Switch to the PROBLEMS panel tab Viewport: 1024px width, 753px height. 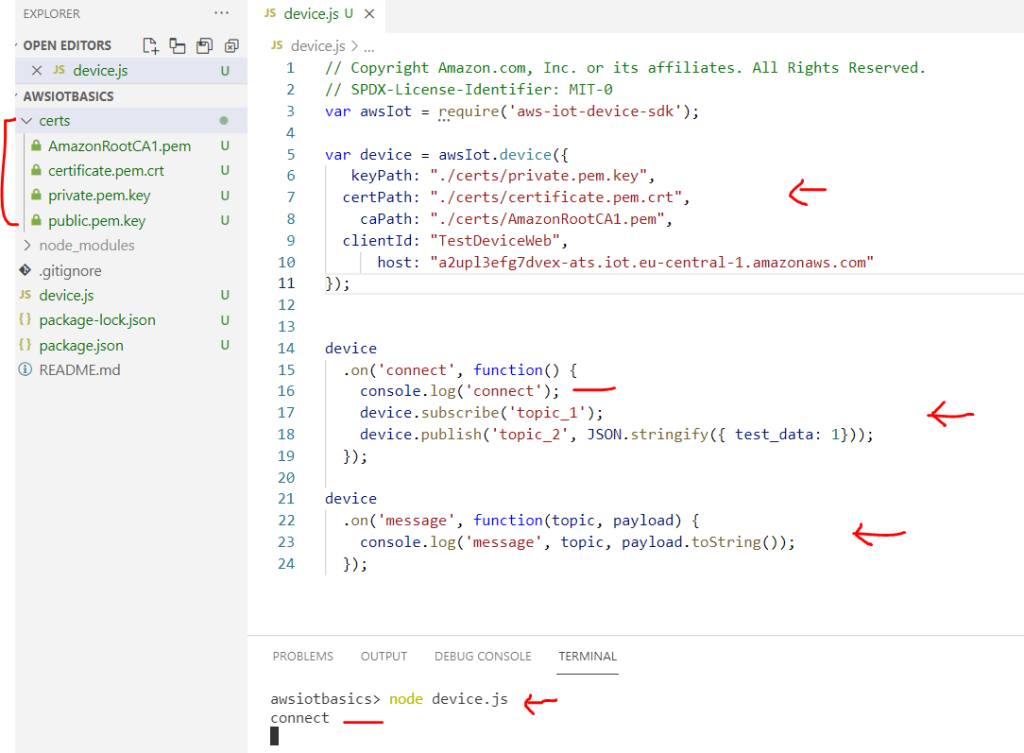(x=303, y=656)
